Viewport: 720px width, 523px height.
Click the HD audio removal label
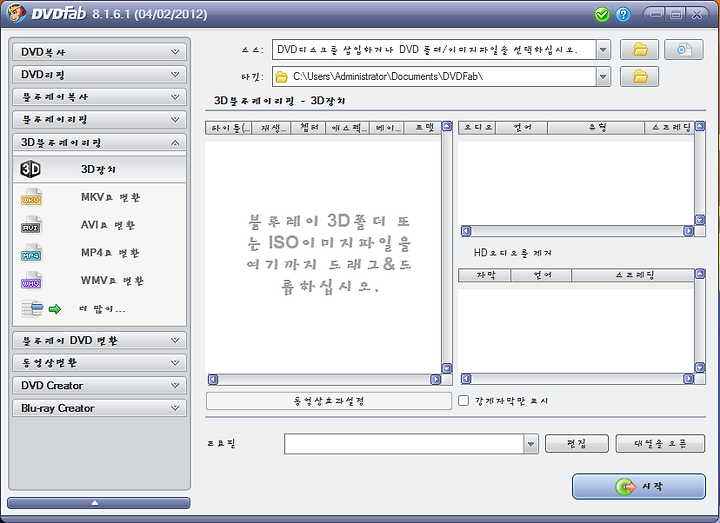(512, 253)
